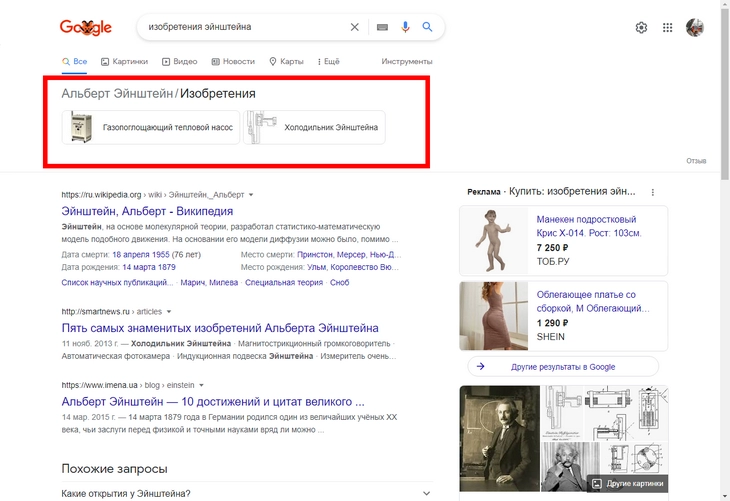Open the Ещё menu
This screenshot has width=730, height=501.
[x=329, y=61]
